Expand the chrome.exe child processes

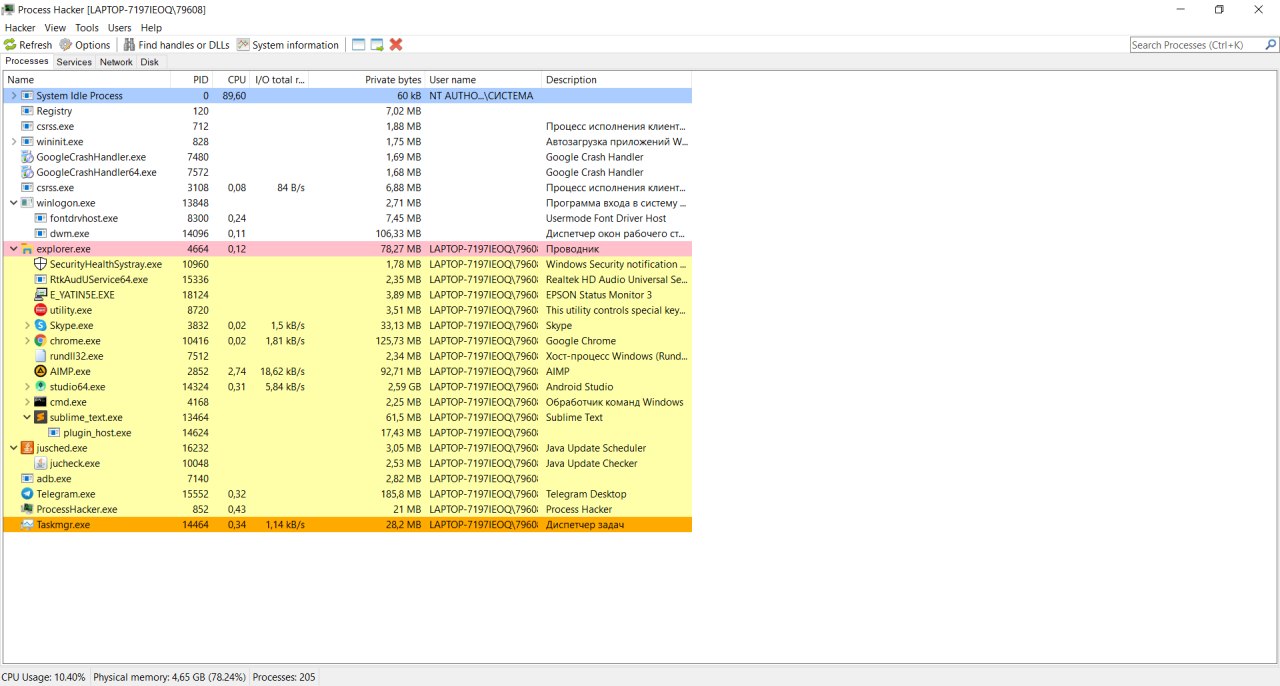click(x=27, y=341)
